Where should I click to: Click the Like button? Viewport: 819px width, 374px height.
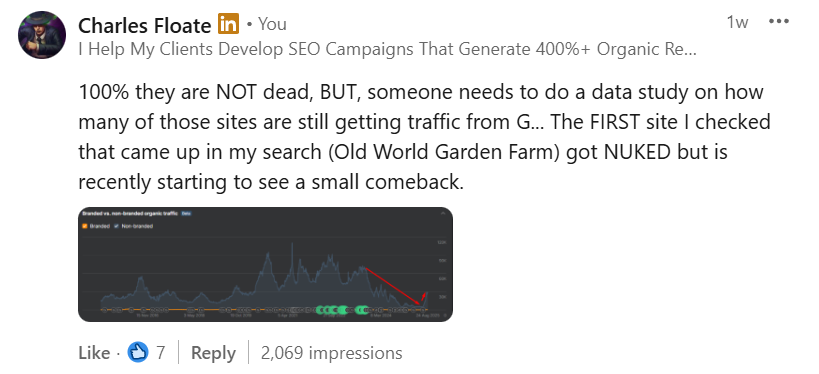[94, 353]
